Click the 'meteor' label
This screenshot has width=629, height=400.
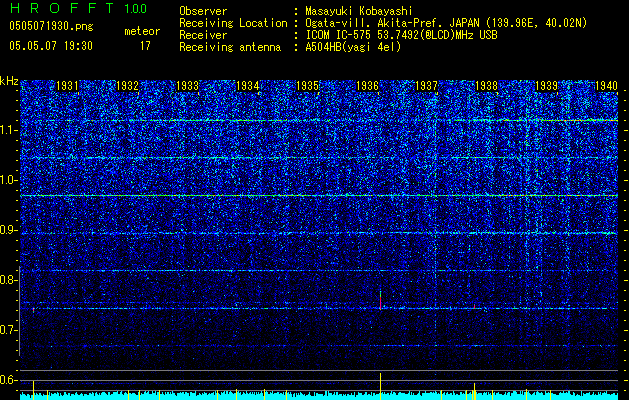pyautogui.click(x=142, y=31)
